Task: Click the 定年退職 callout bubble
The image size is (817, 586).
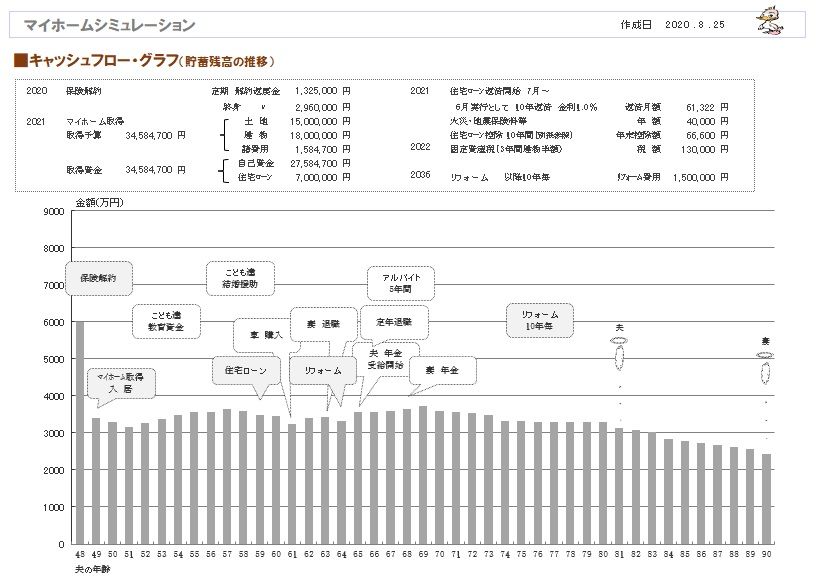Action: tap(394, 322)
